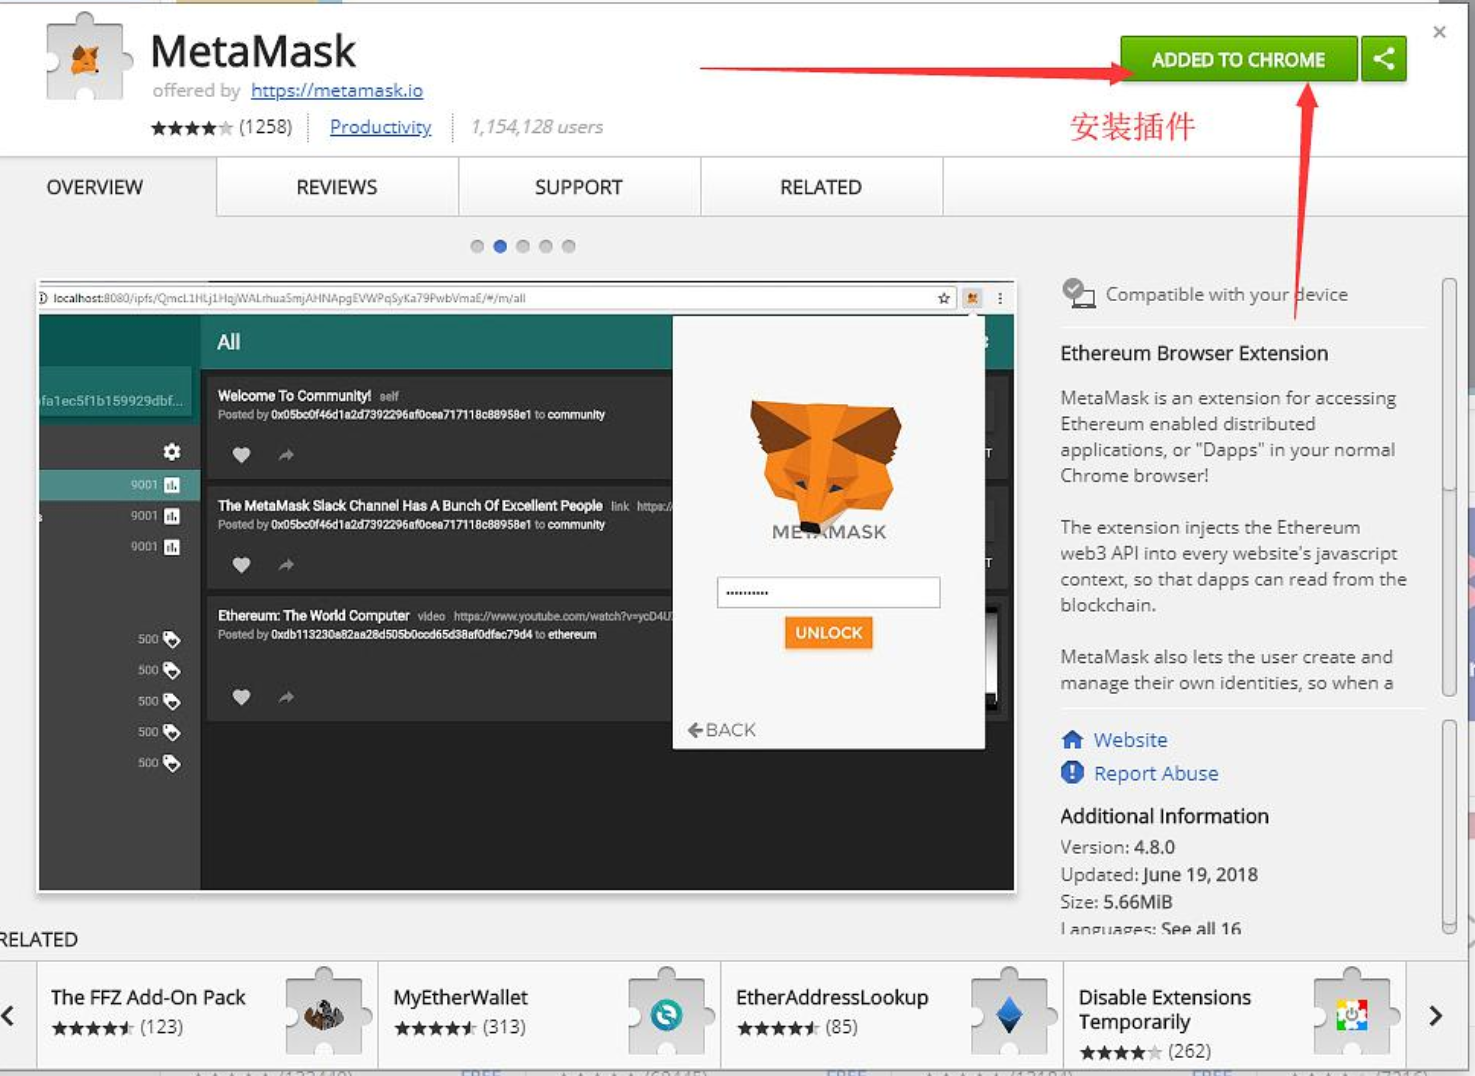
Task: Click the compatible-with-device check icon
Action: (1078, 293)
